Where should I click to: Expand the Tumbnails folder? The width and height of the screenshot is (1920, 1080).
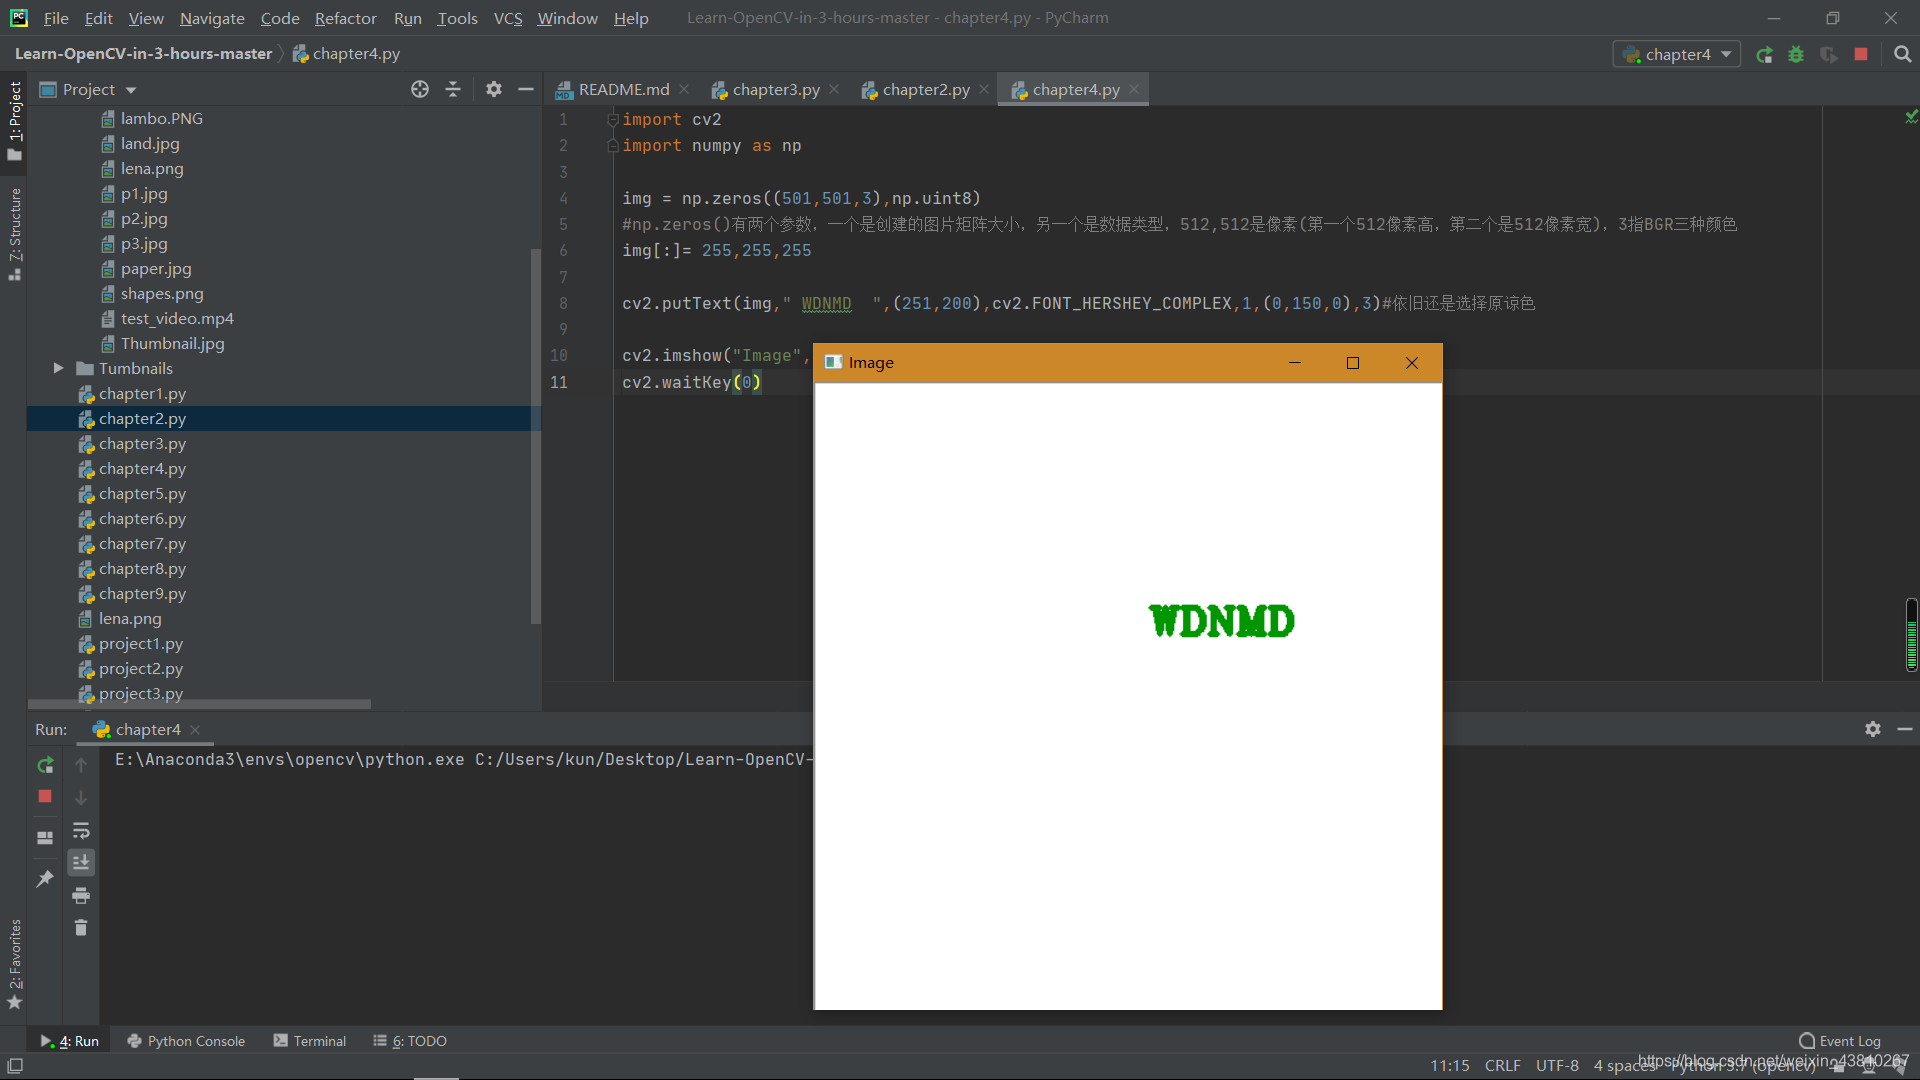coord(58,369)
